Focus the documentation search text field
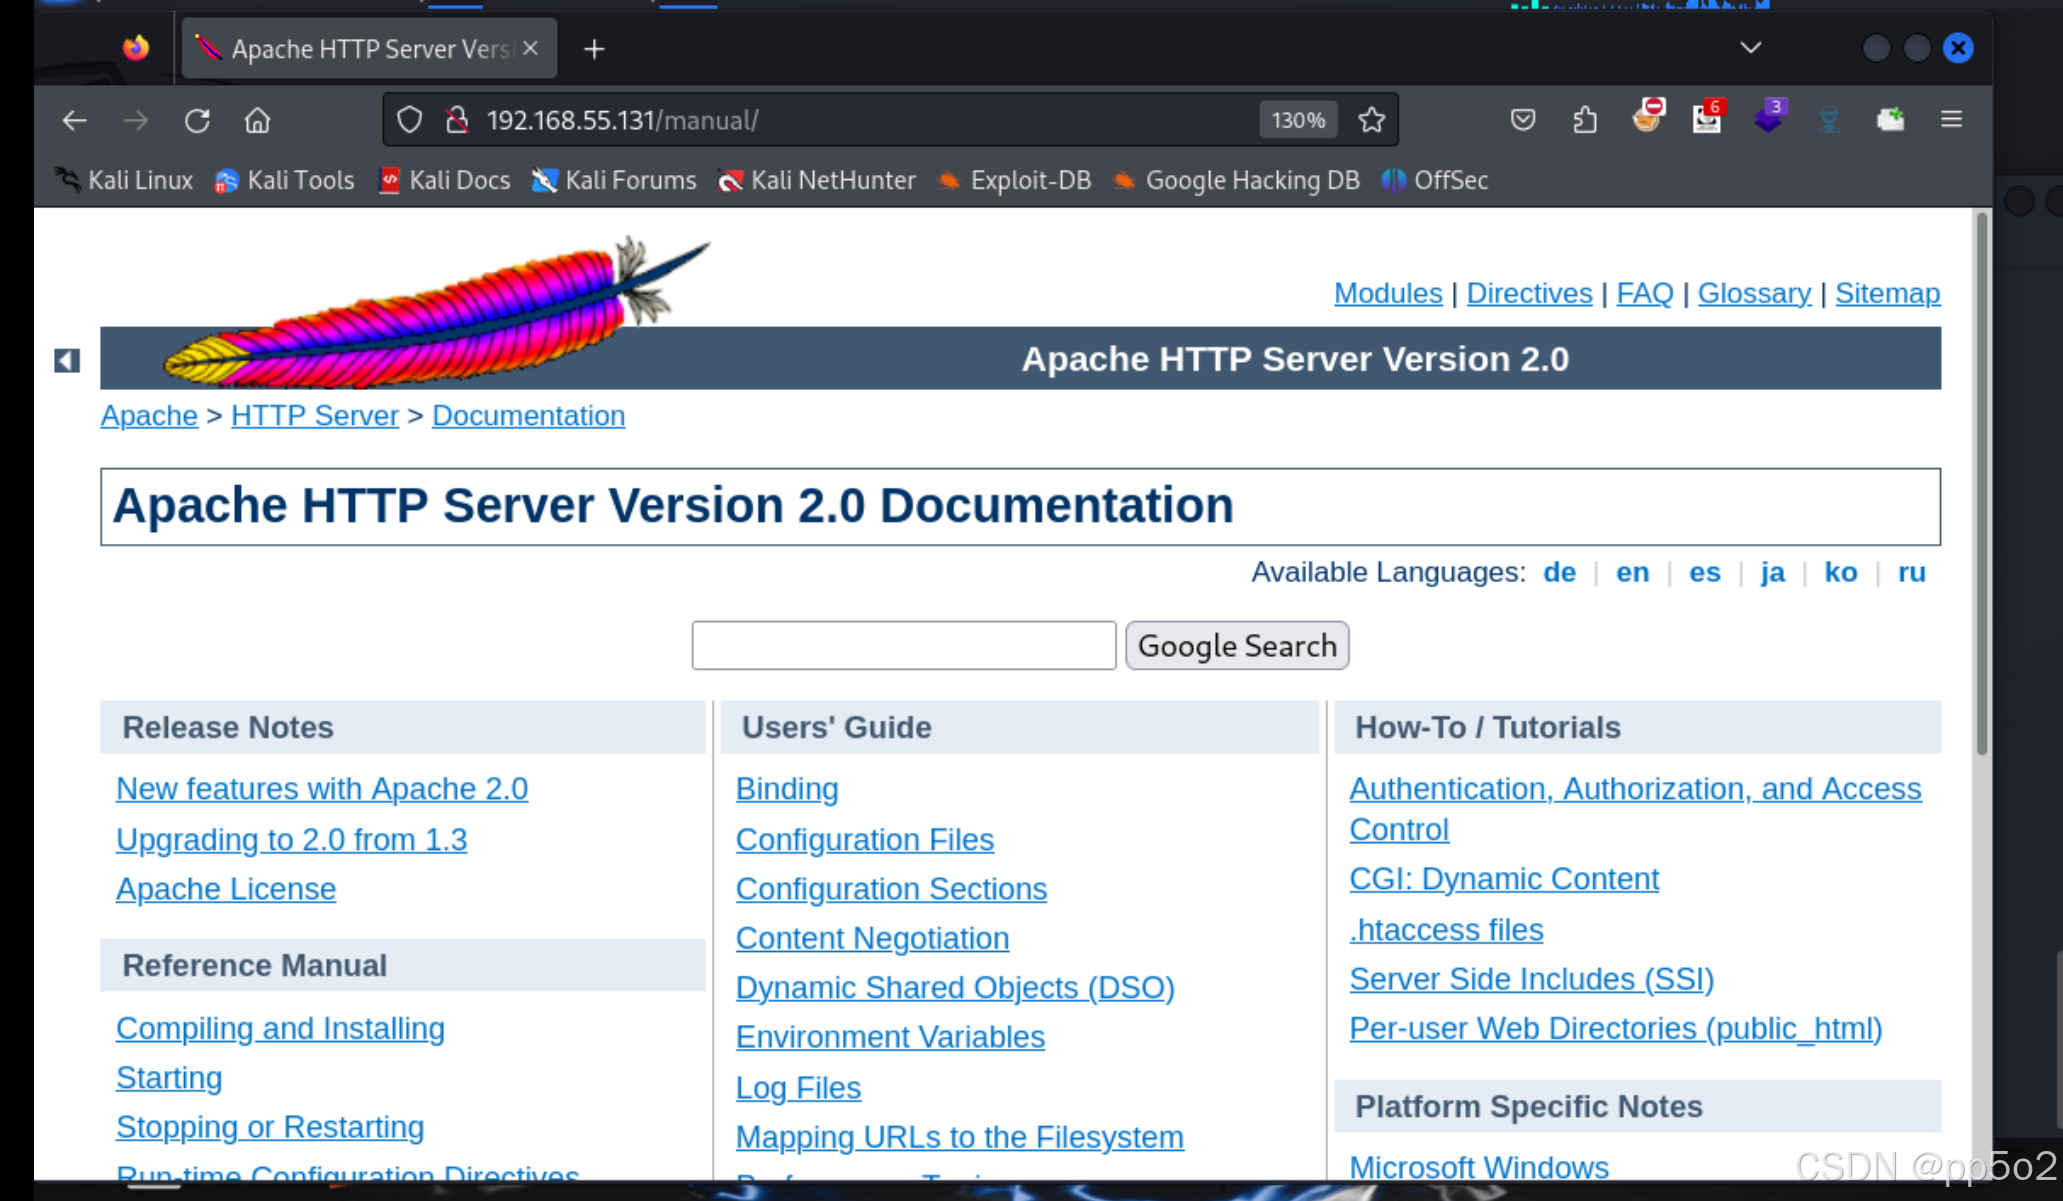Viewport: 2063px width, 1201px height. point(903,645)
